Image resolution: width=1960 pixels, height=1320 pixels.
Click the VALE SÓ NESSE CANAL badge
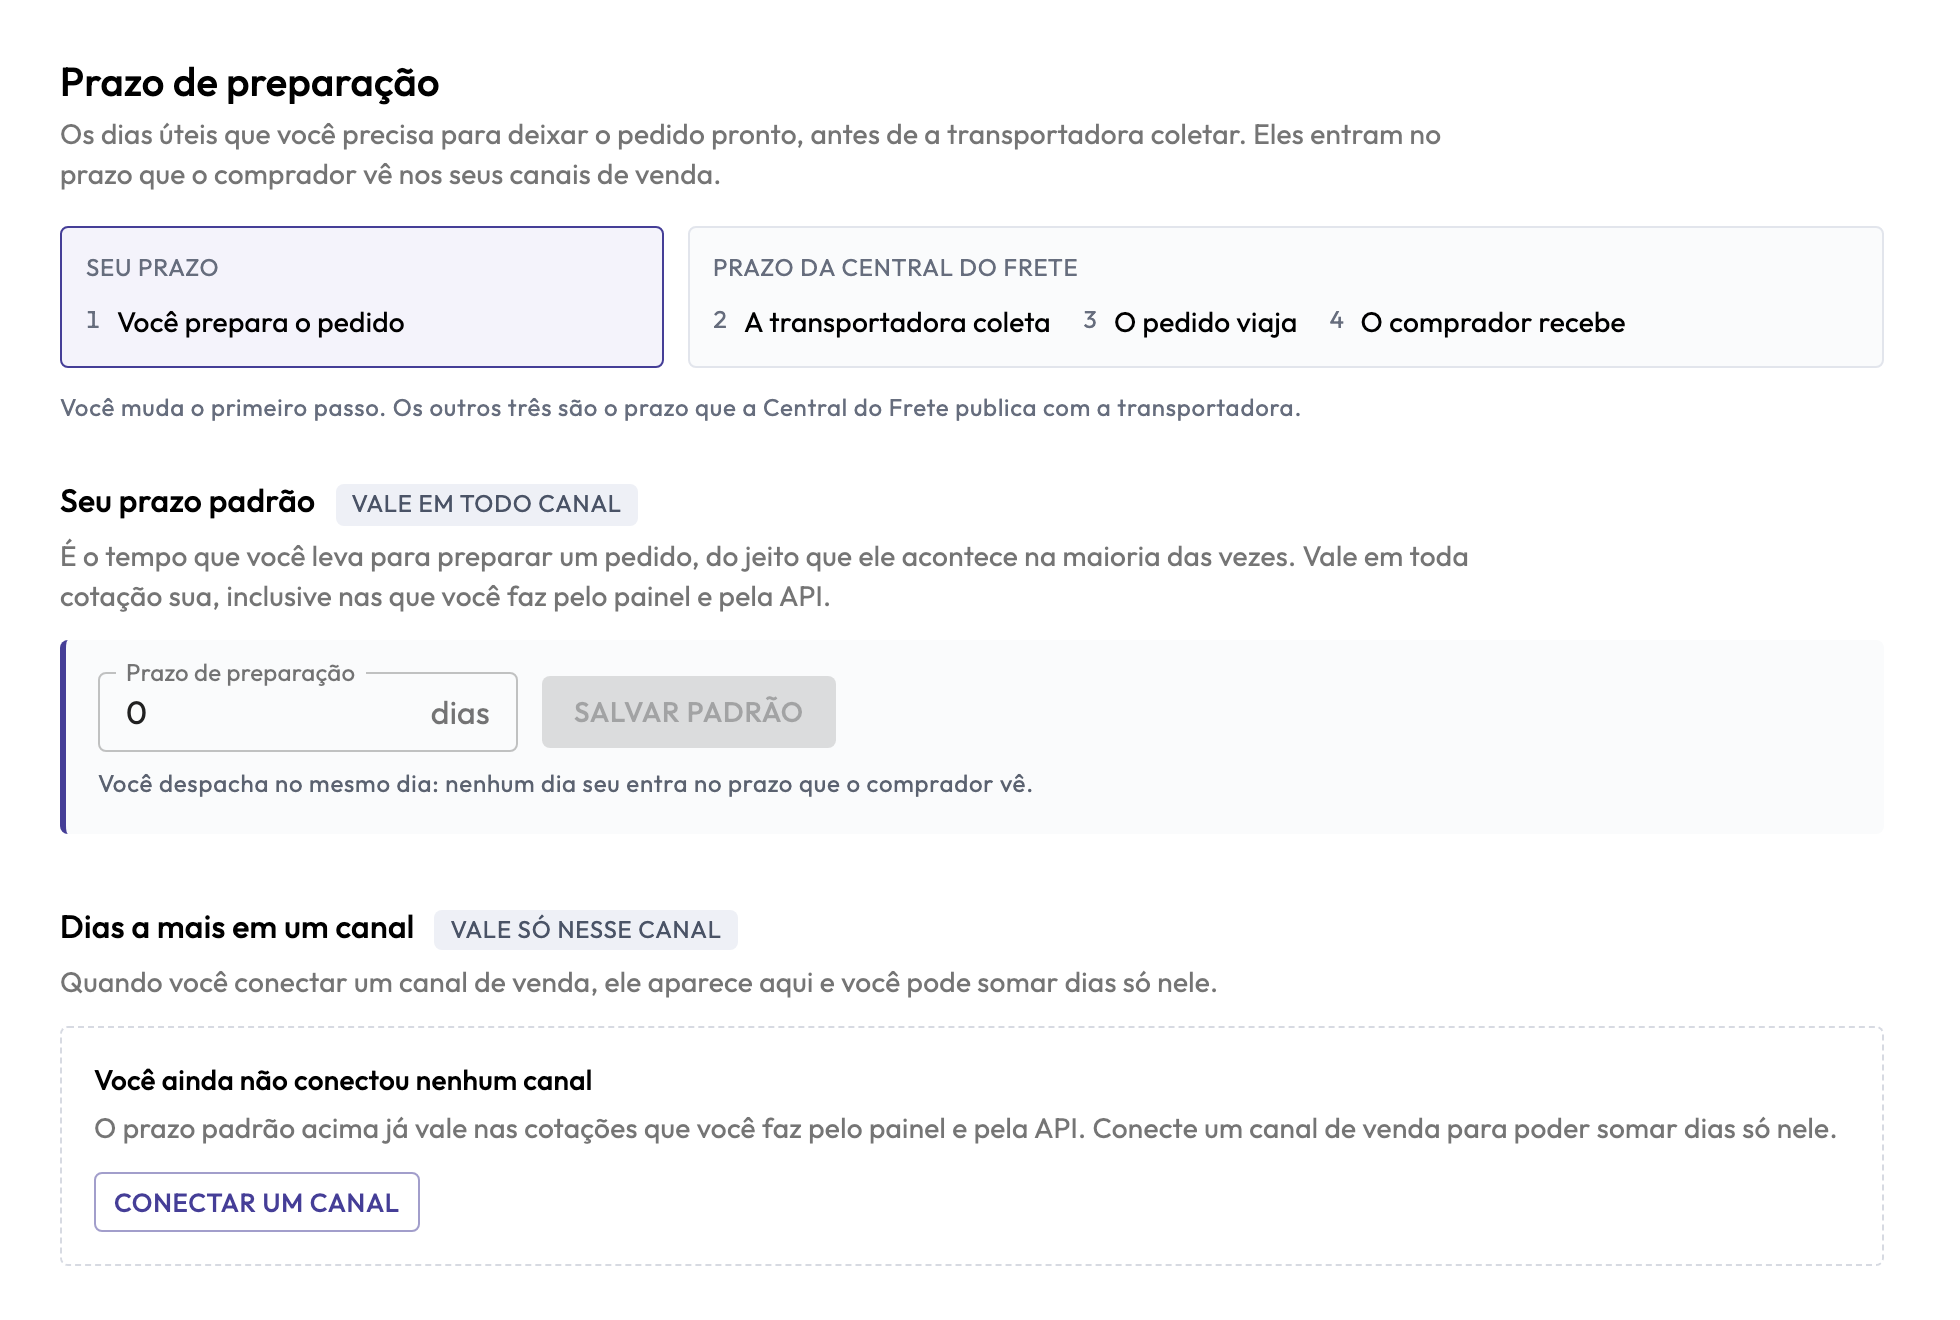click(585, 930)
